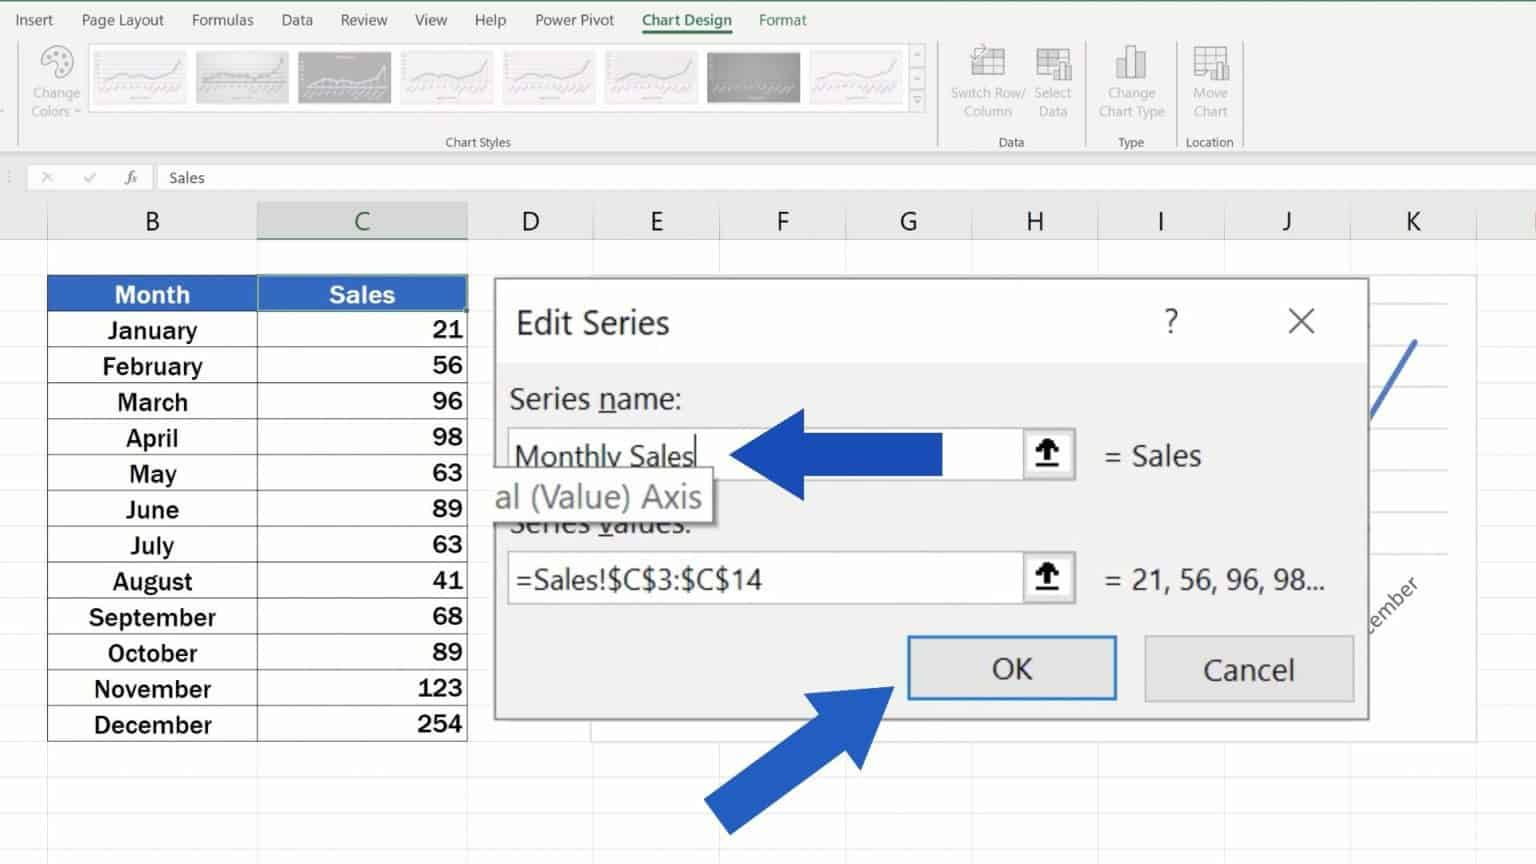Screen dimensions: 1536x864
Task: Click the Insert Function fx icon
Action: pyautogui.click(x=131, y=177)
